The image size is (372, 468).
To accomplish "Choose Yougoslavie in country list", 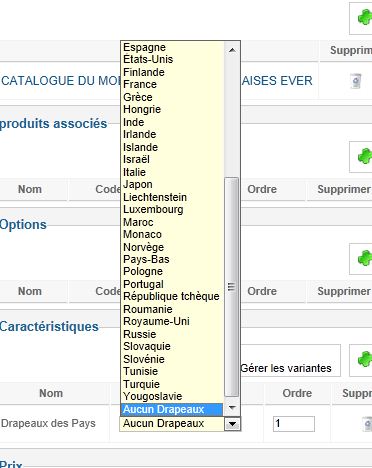I will pyautogui.click(x=153, y=396).
